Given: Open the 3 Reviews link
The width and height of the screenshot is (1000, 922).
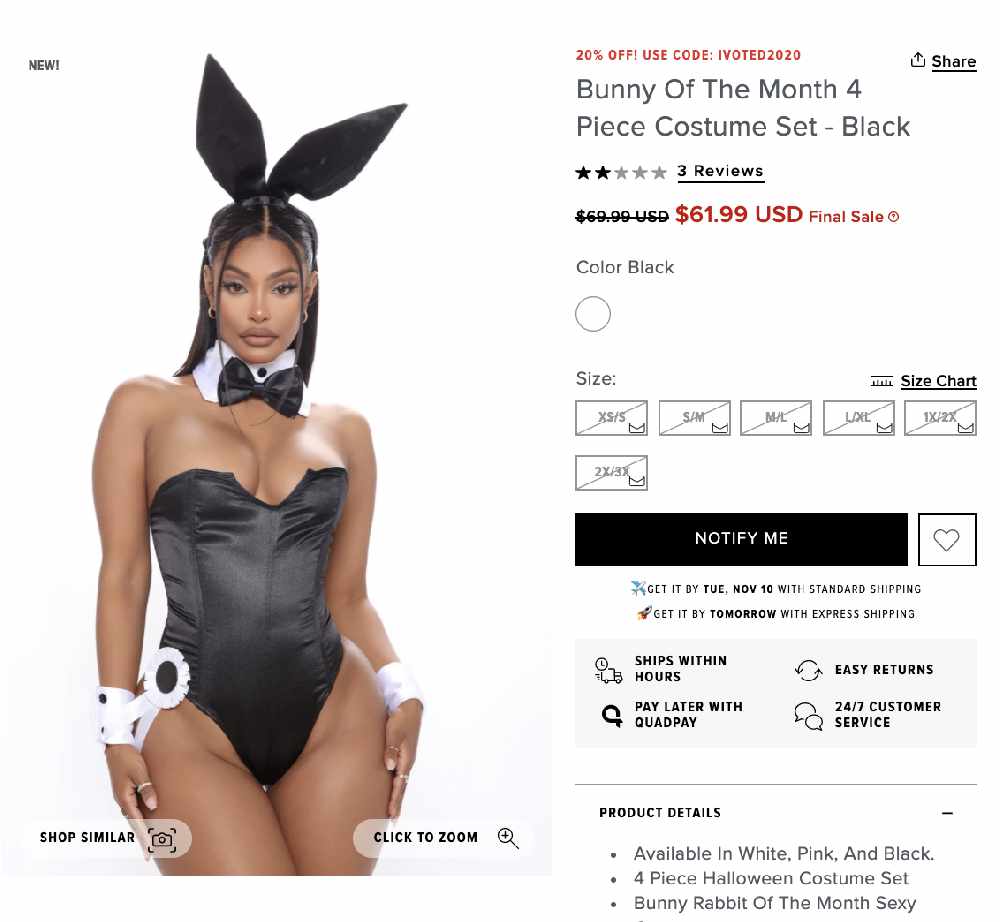Looking at the screenshot, I should pyautogui.click(x=721, y=171).
